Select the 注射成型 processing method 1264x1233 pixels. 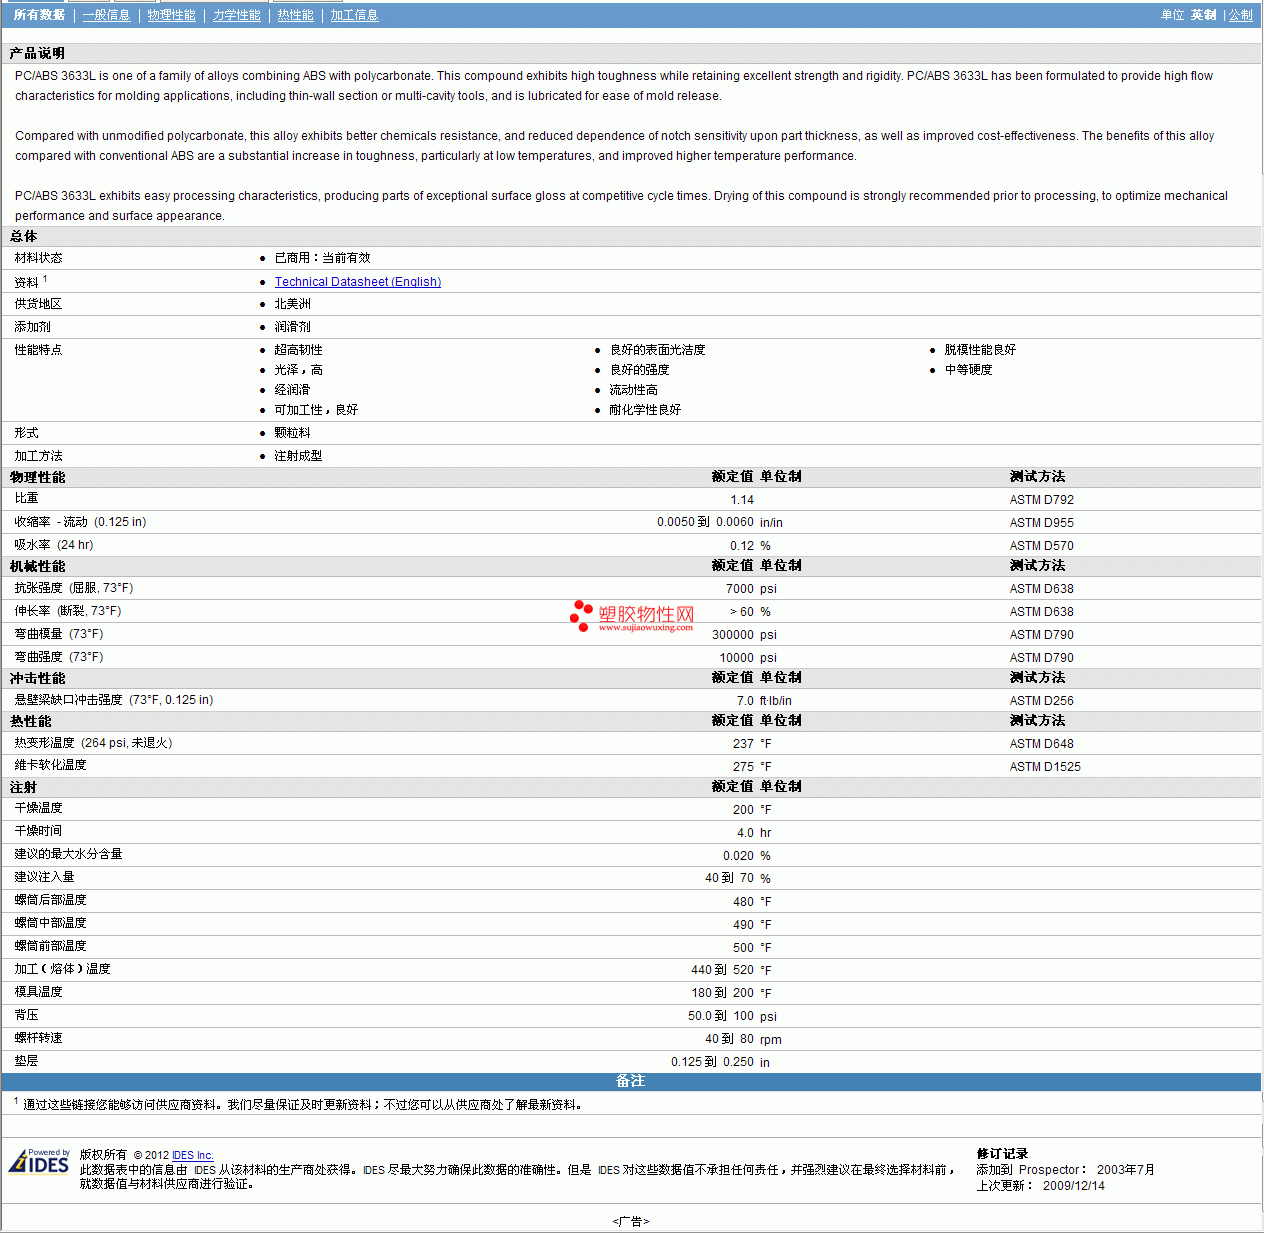coord(298,456)
